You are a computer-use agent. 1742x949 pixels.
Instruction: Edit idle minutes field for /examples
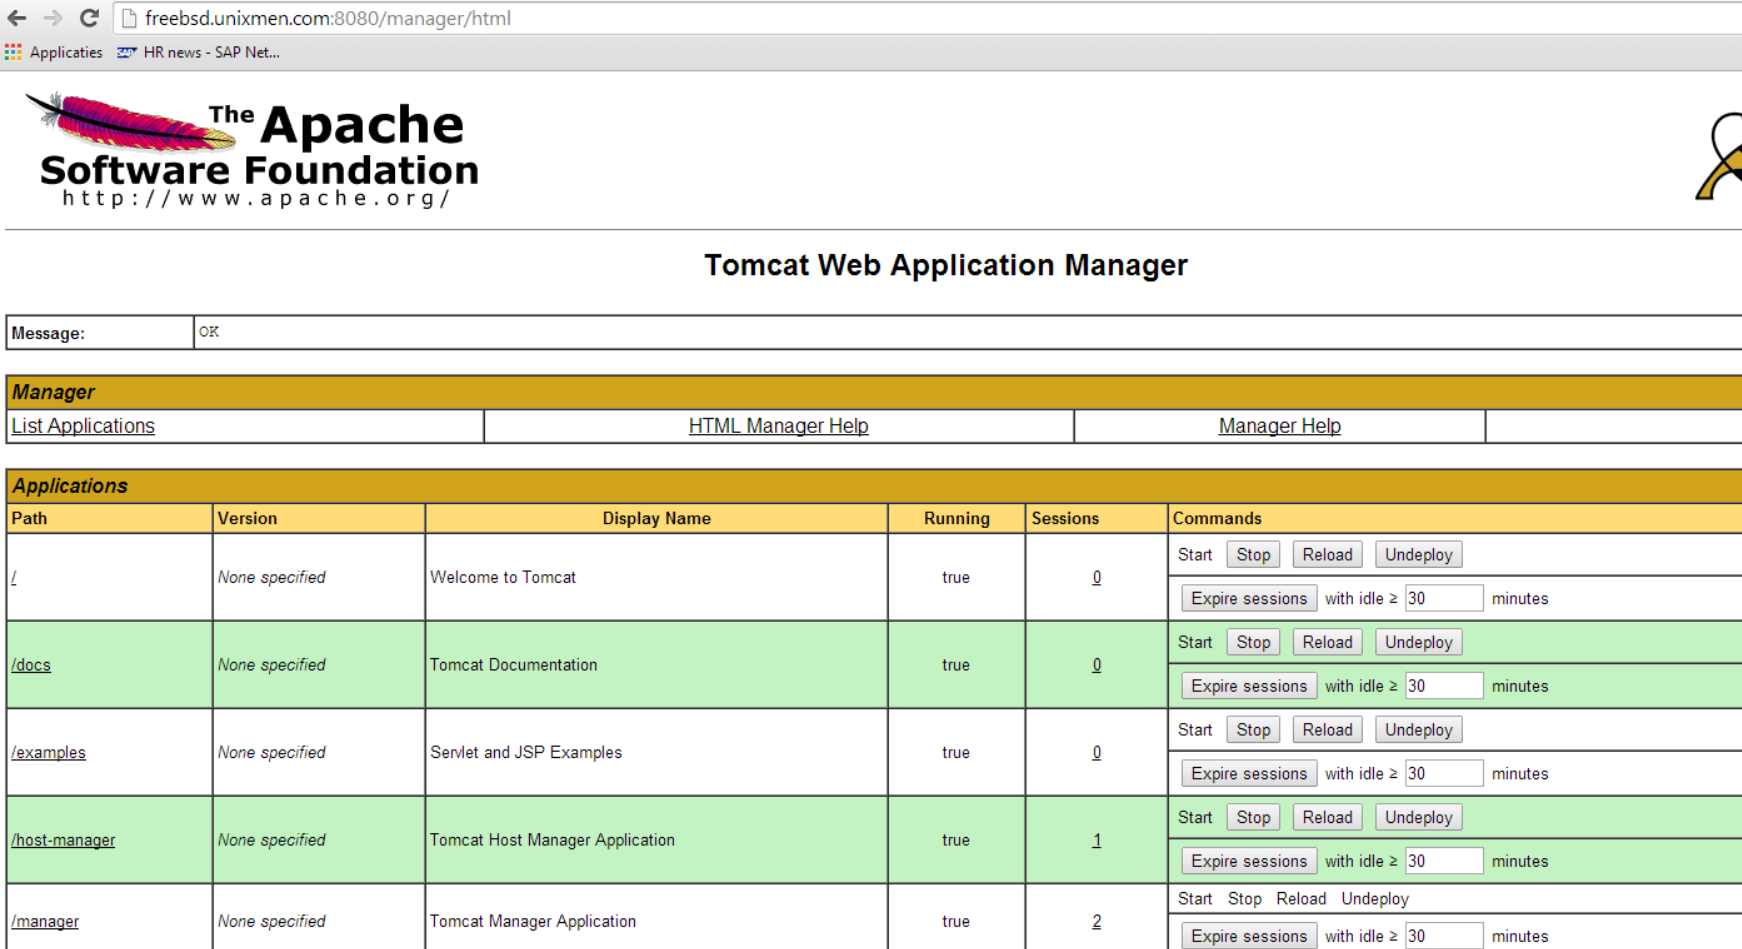point(1443,774)
